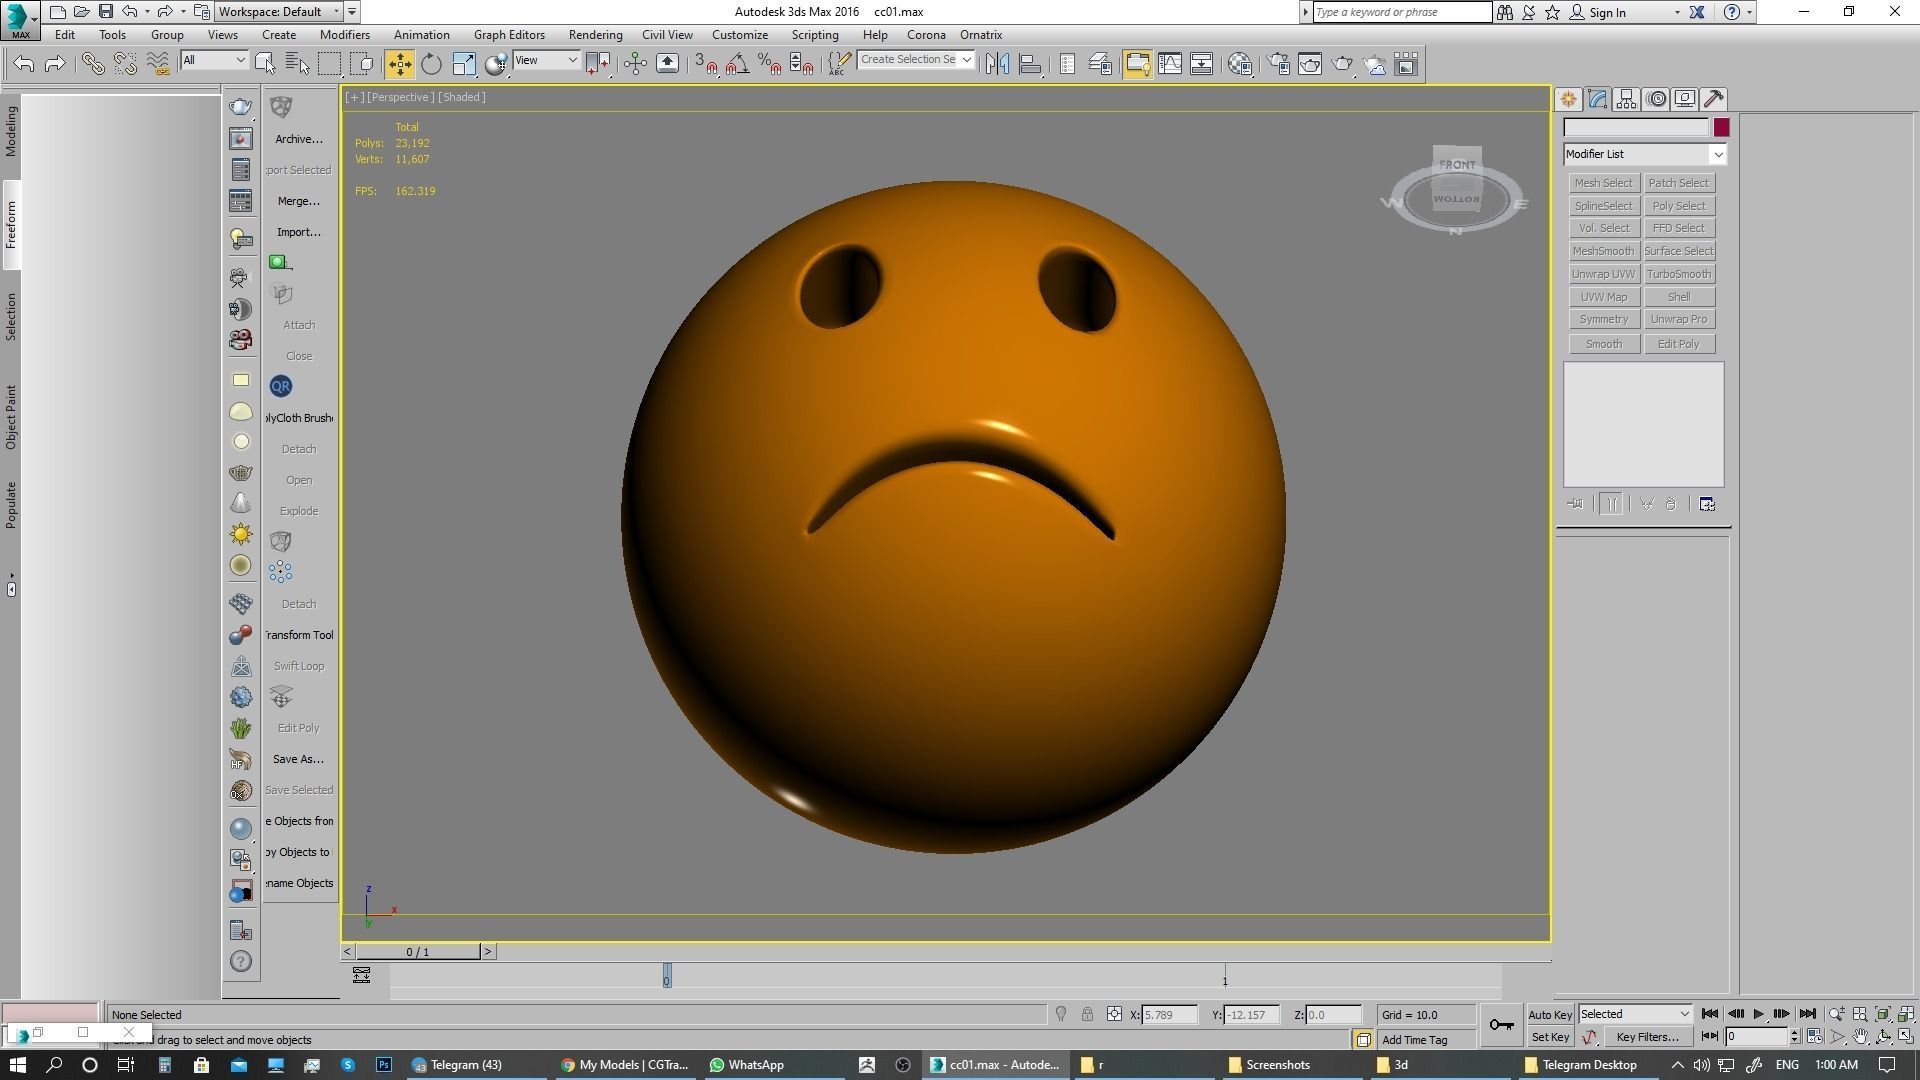Open the Material Editor icon
This screenshot has height=1080, width=1920.
click(1240, 64)
